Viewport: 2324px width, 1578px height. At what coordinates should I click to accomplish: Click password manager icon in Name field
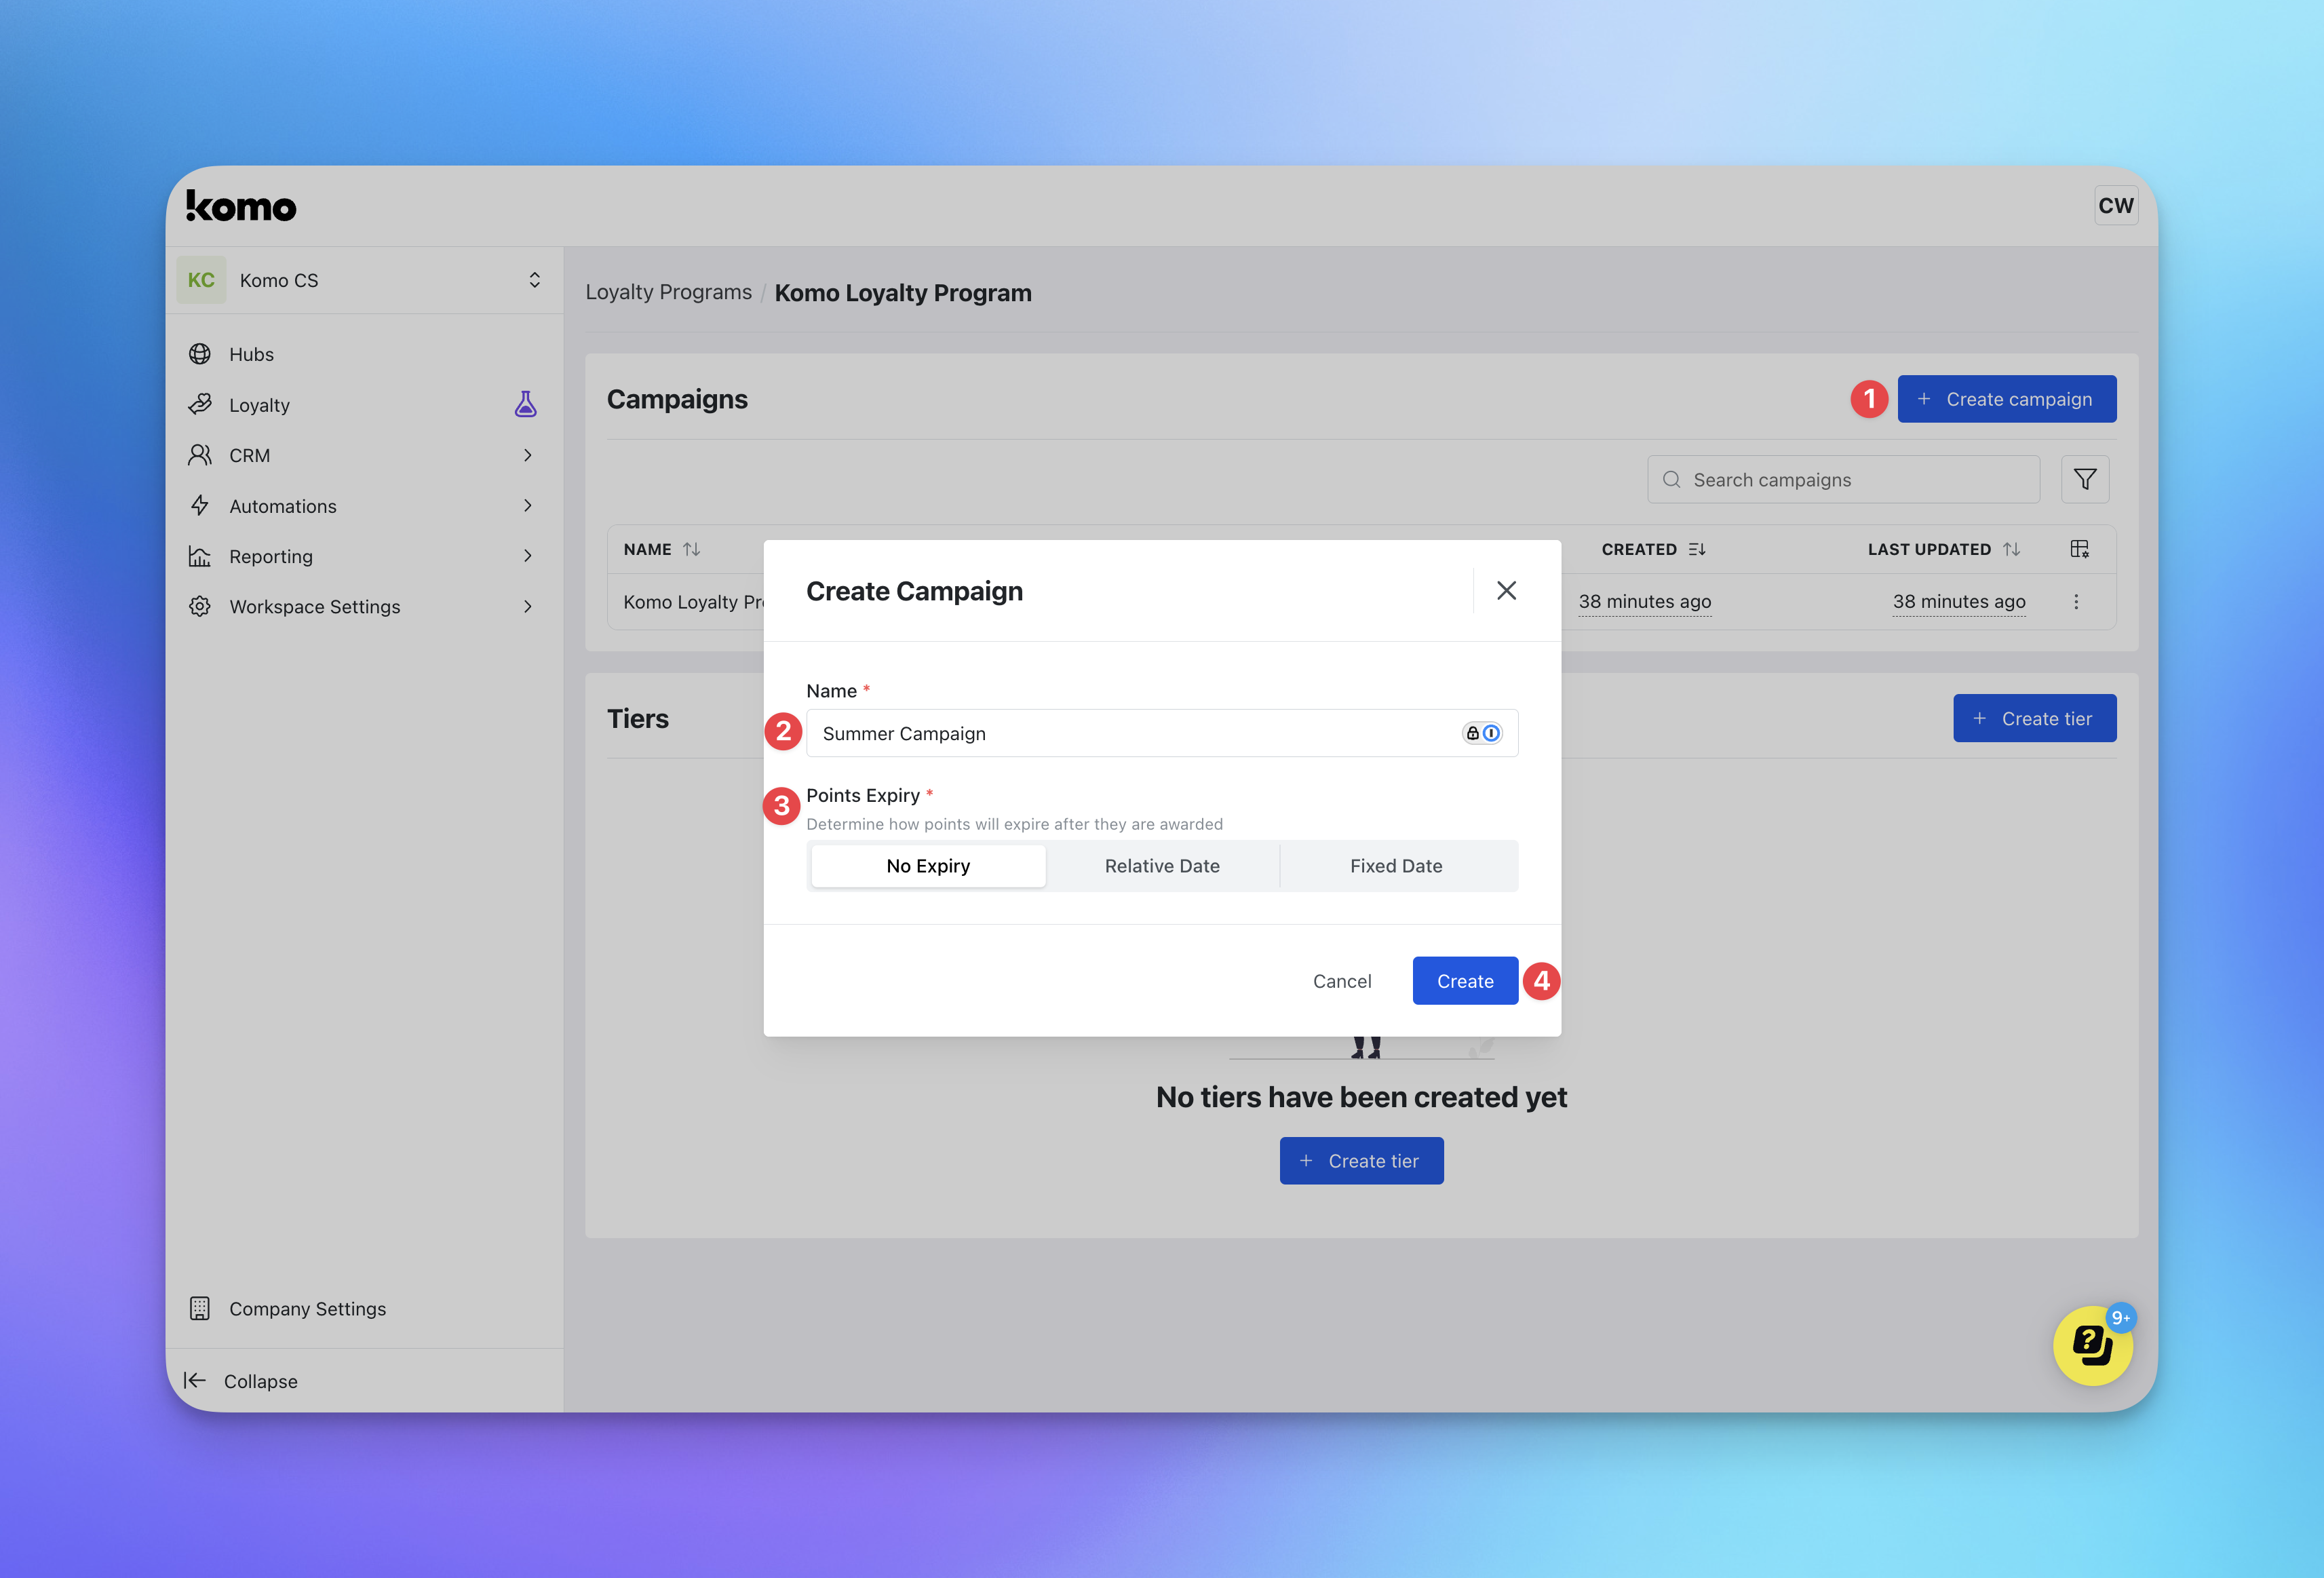tap(1482, 733)
